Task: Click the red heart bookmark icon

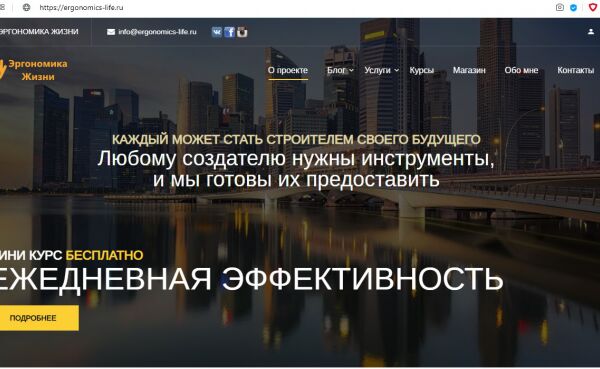Action: pyautogui.click(x=593, y=7)
